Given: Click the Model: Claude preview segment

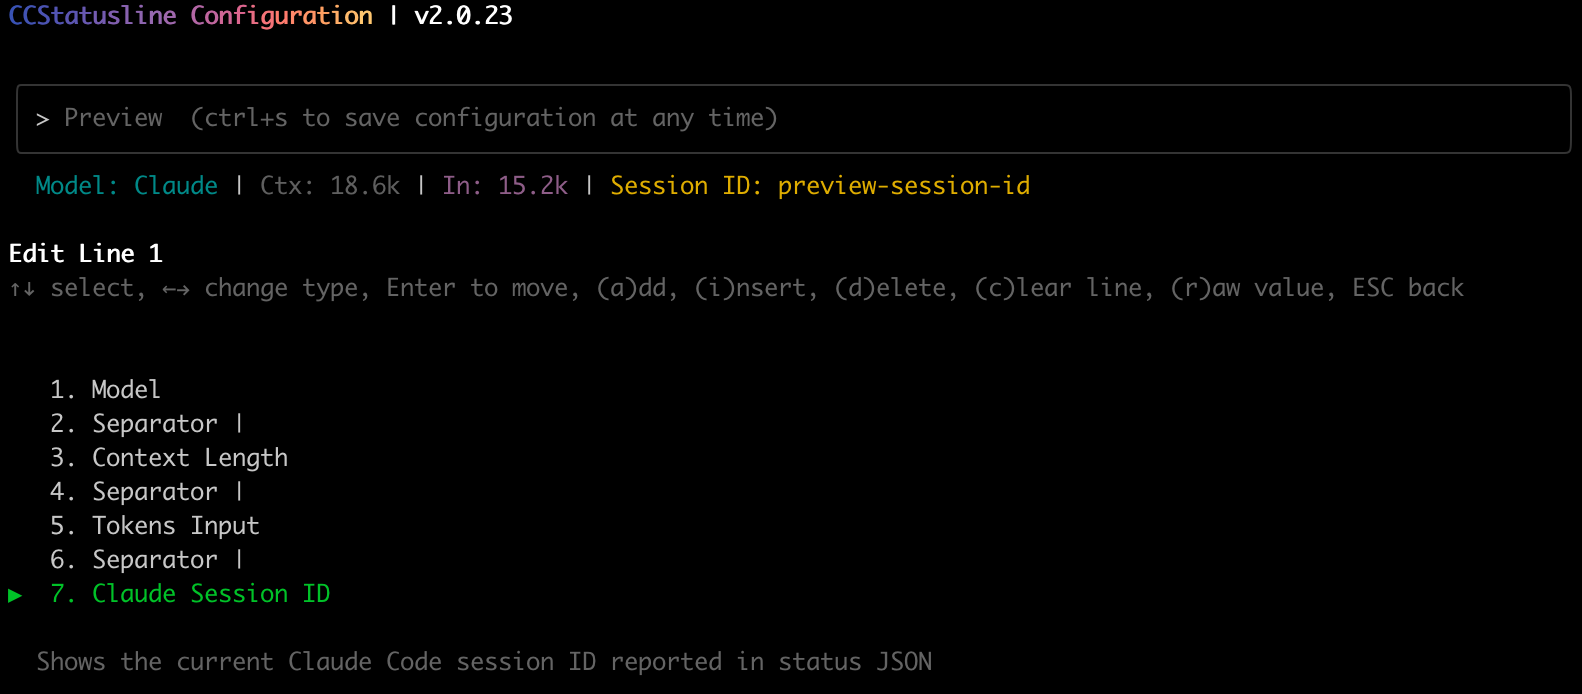Looking at the screenshot, I should [126, 186].
